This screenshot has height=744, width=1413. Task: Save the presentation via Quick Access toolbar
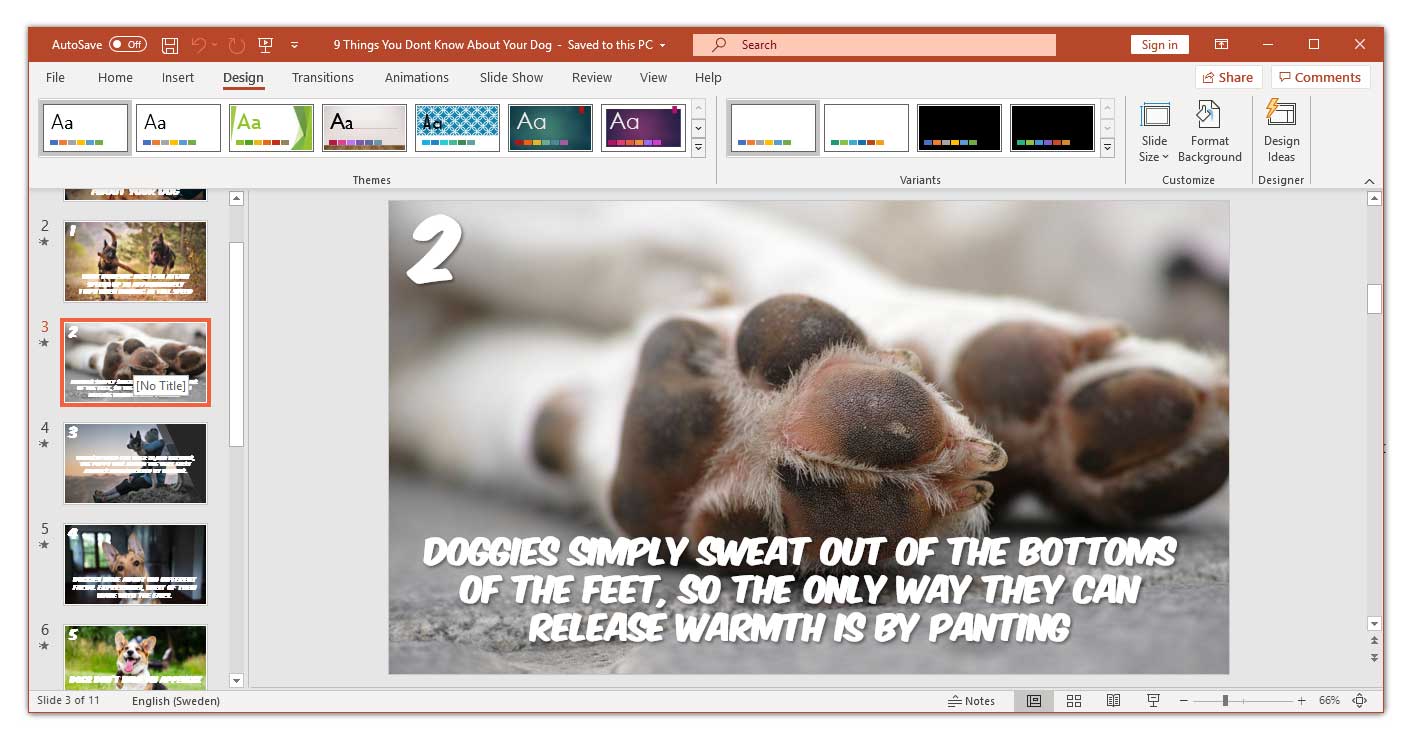click(169, 44)
